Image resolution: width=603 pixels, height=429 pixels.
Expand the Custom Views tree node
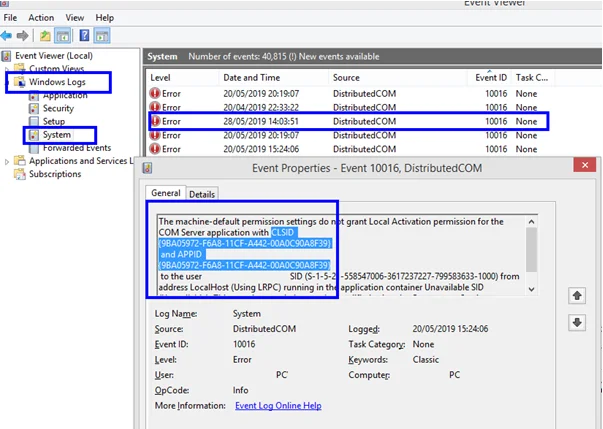coord(7,69)
